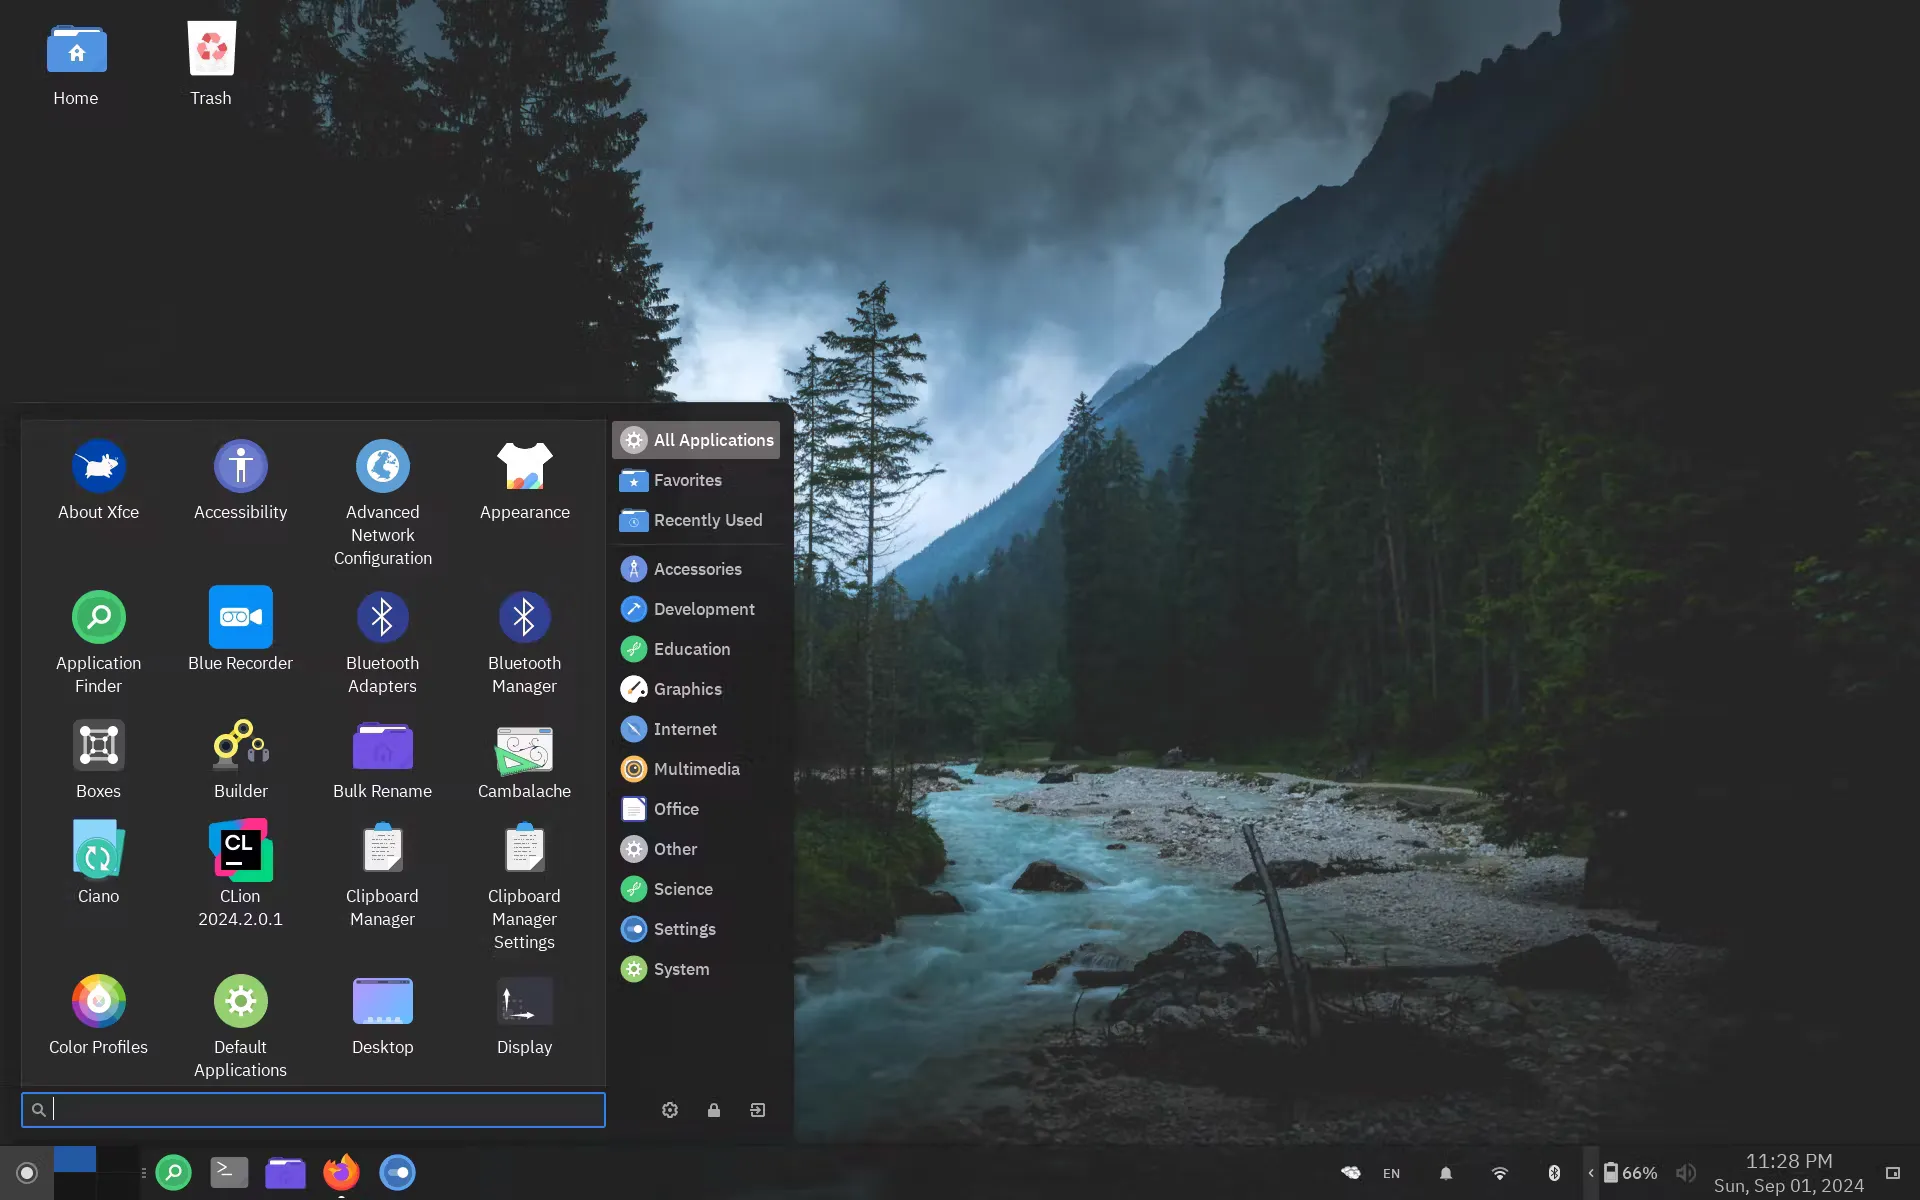Image resolution: width=1920 pixels, height=1200 pixels.
Task: Check battery status in system tray
Action: coord(1630,1172)
